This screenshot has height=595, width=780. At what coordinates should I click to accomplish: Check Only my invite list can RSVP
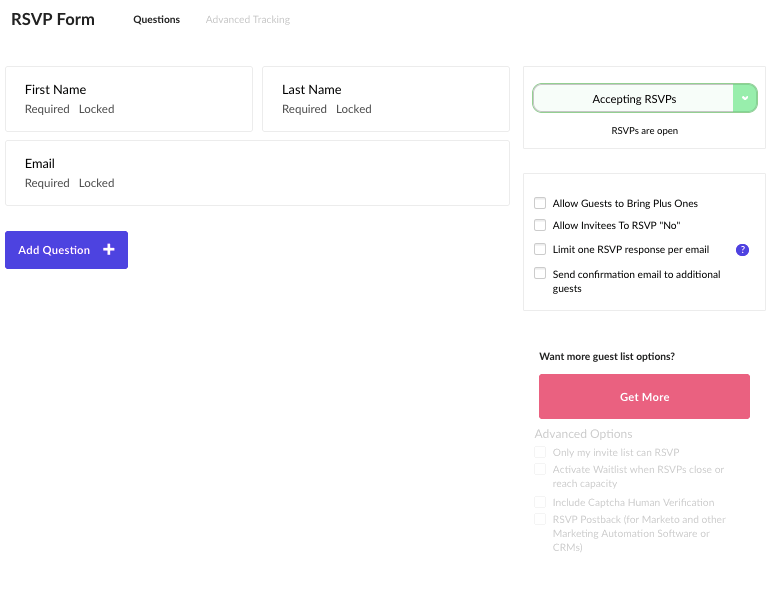(540, 452)
